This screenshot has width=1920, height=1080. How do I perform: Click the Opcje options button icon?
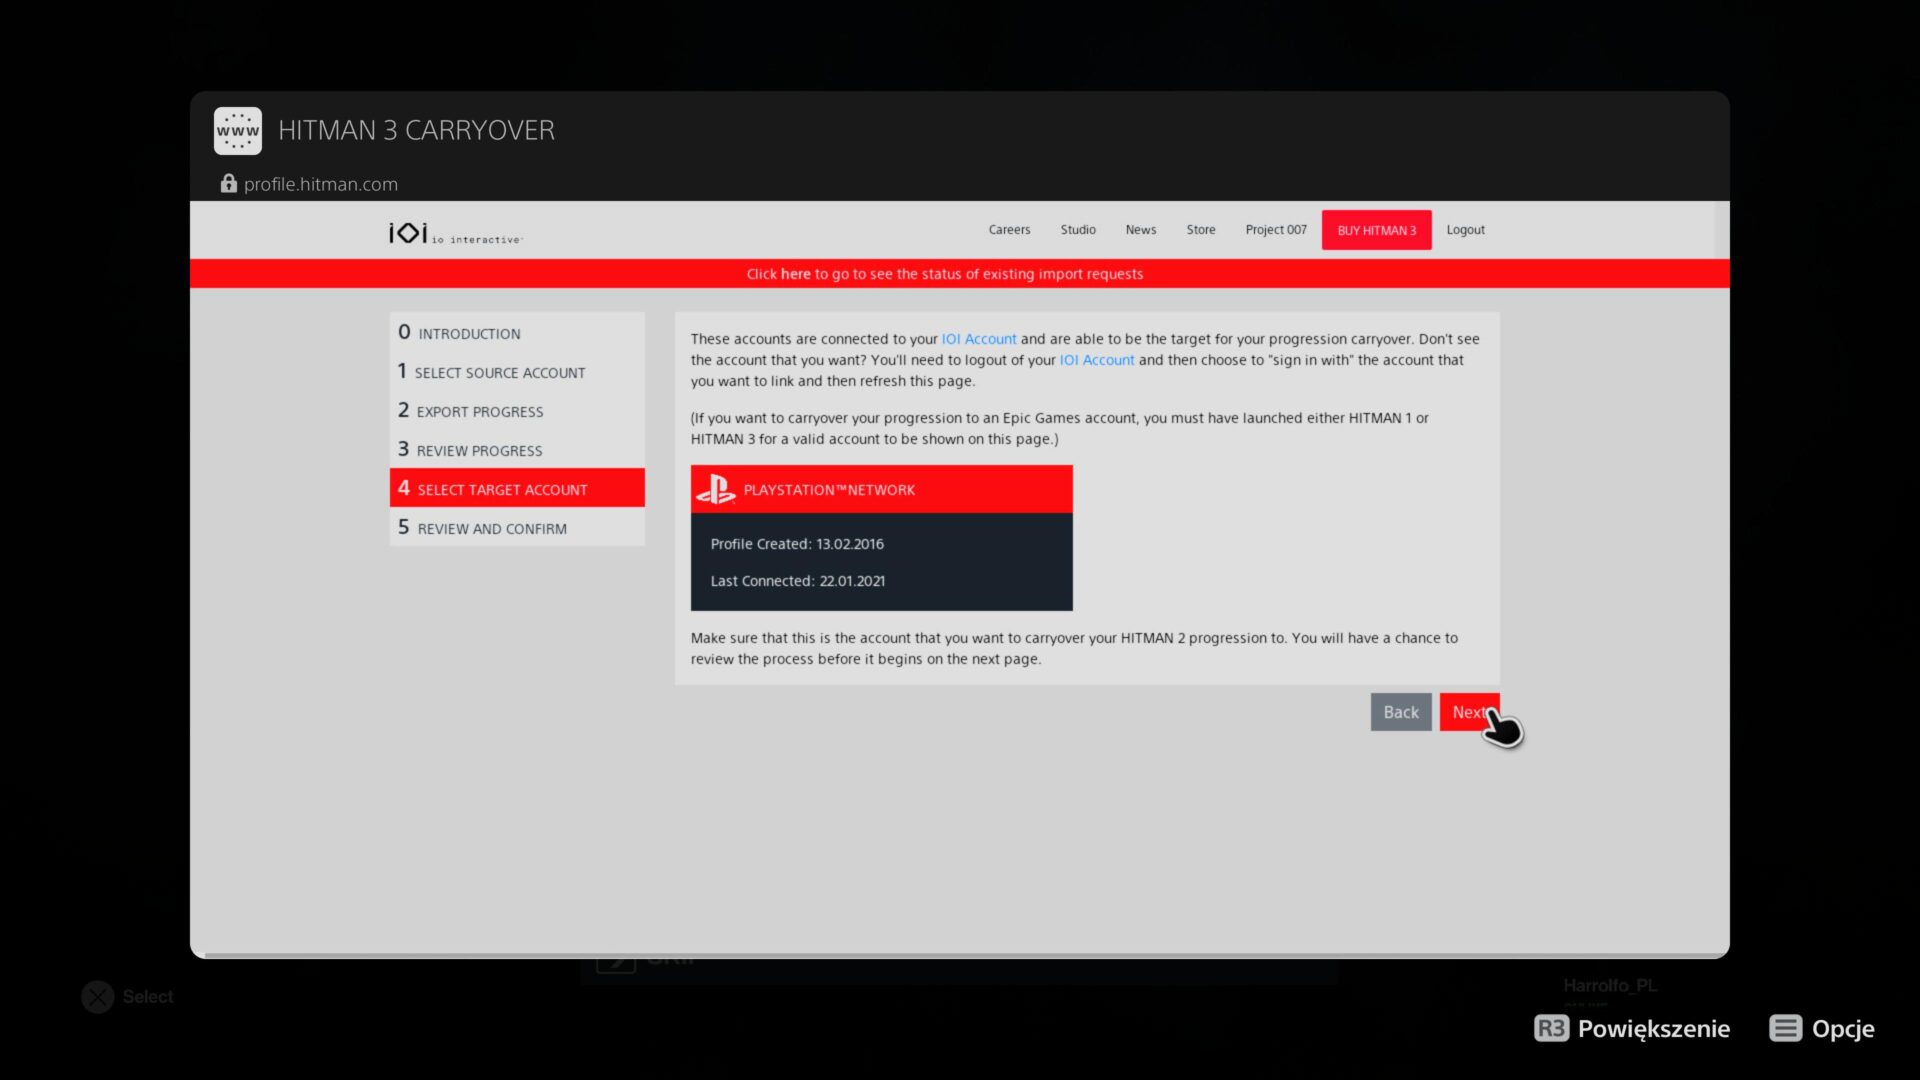point(1785,1028)
